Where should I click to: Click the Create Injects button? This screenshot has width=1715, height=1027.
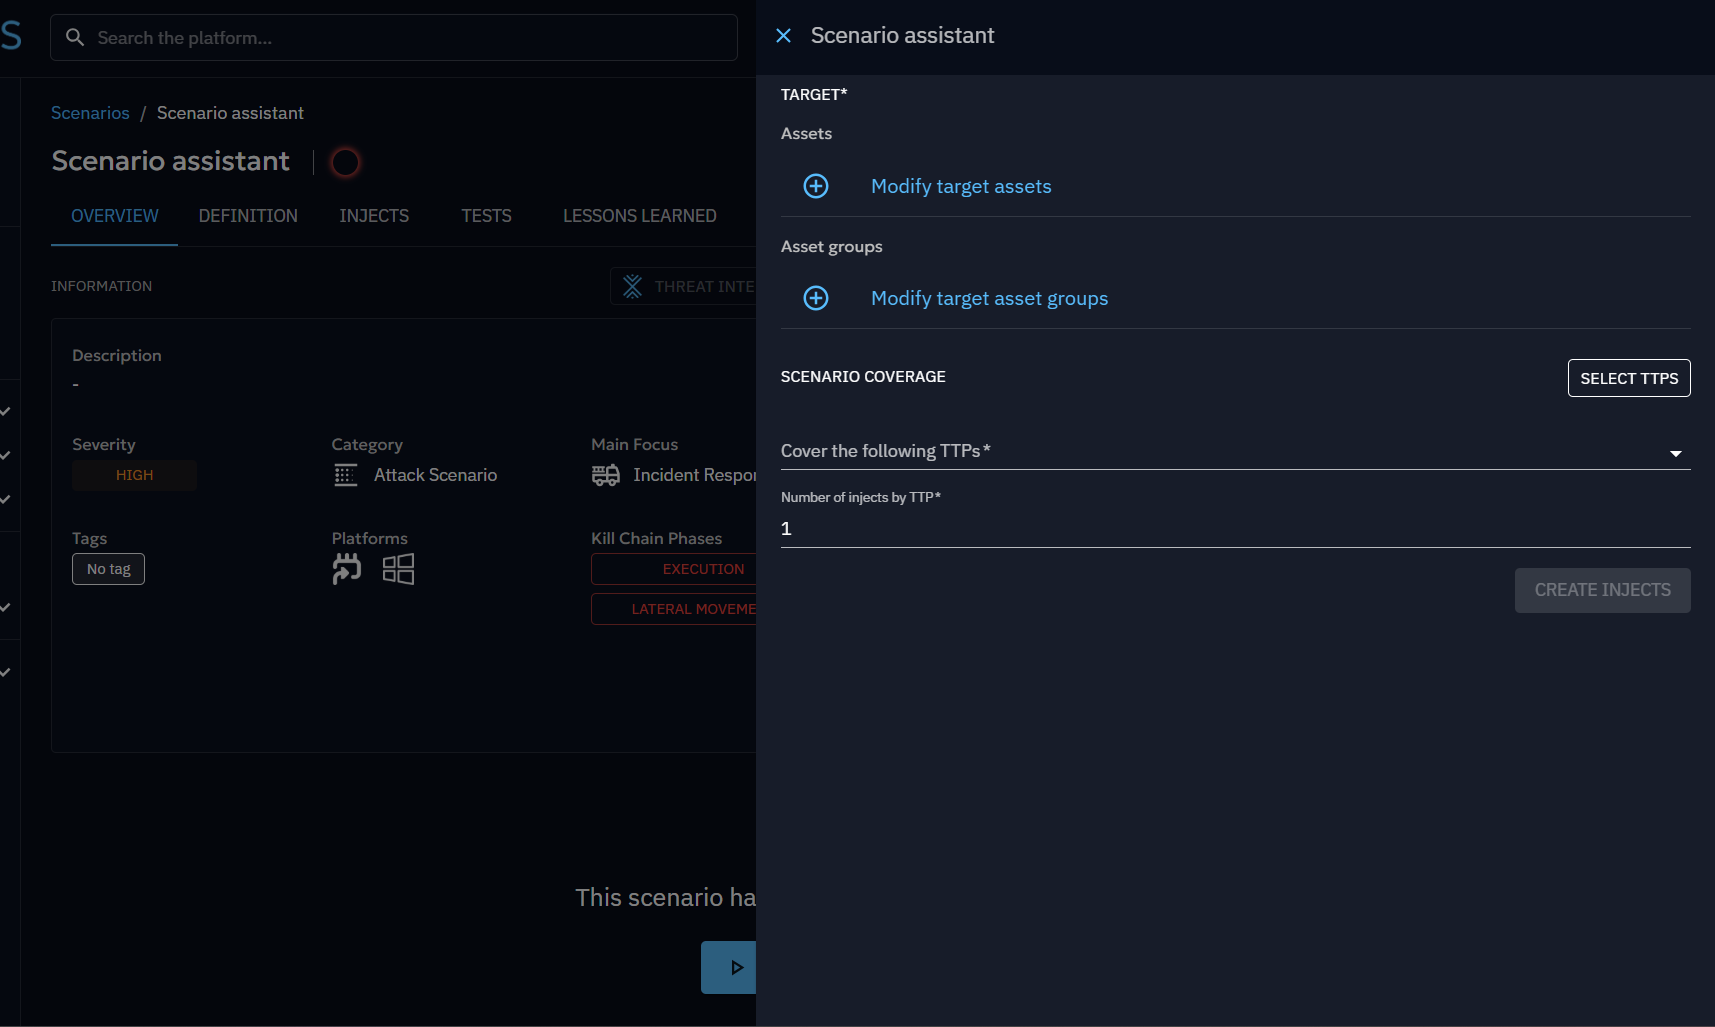[1602, 590]
